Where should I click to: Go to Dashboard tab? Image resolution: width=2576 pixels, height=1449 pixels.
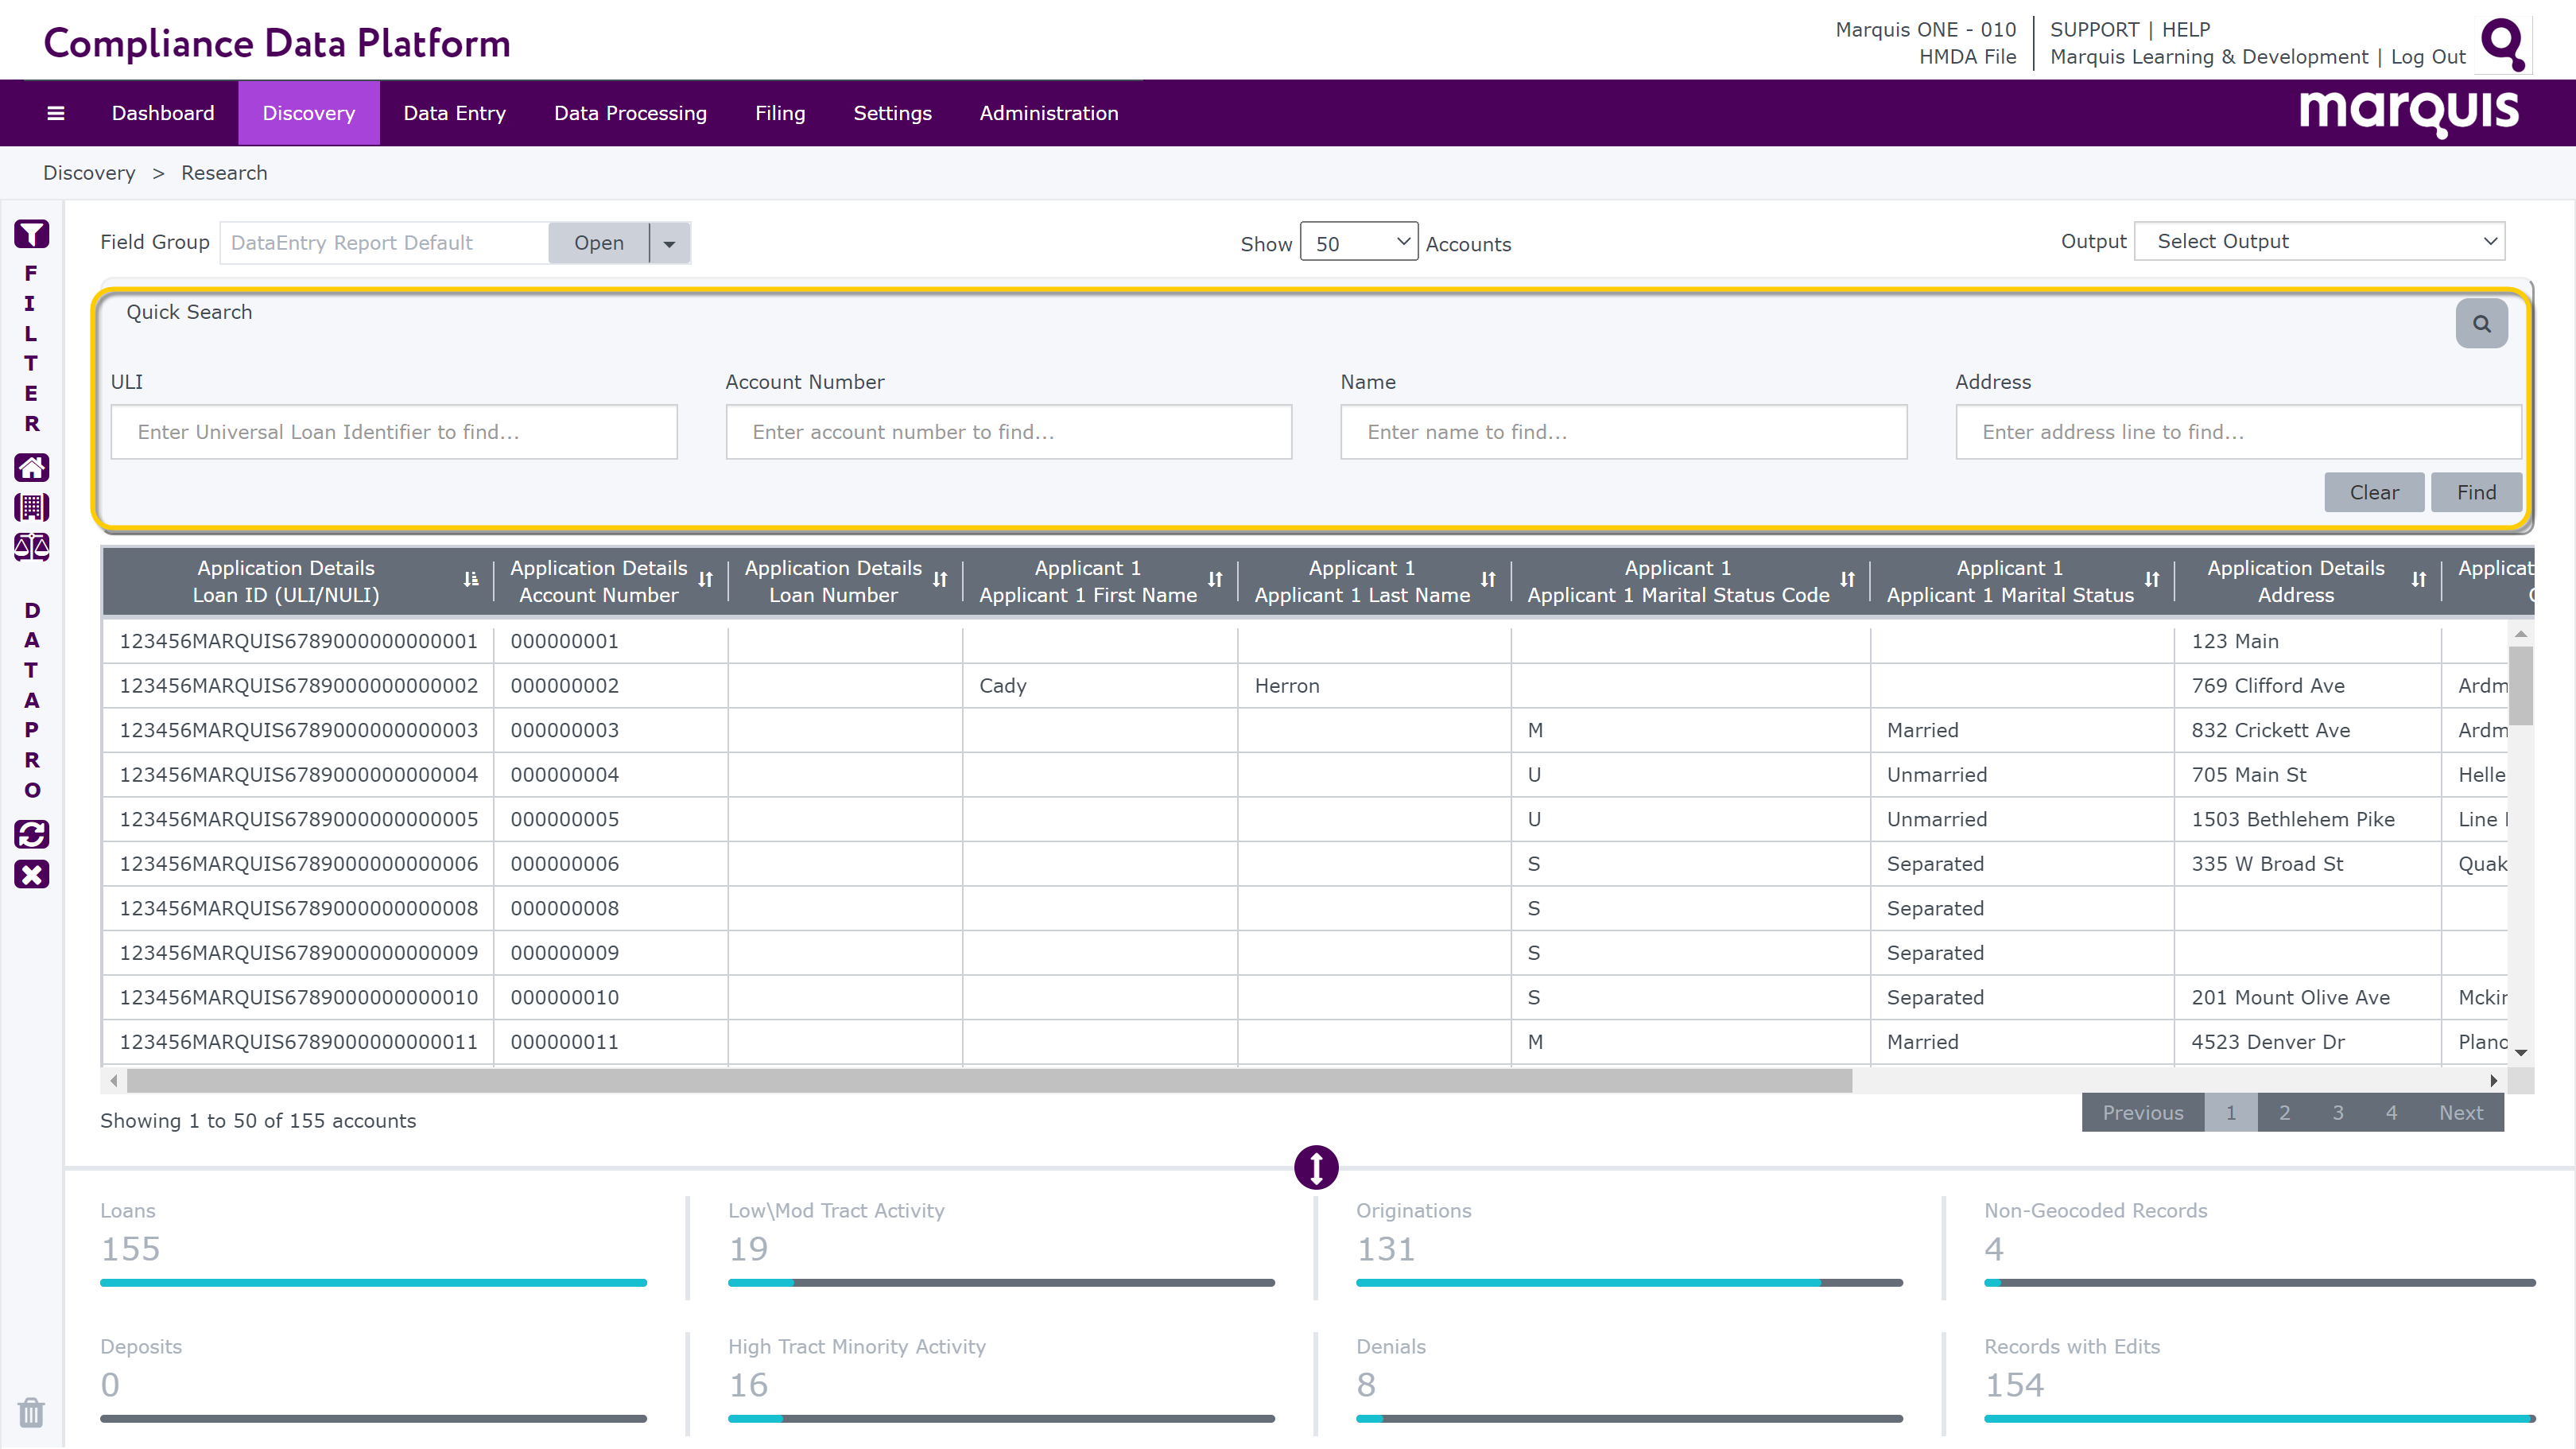[x=163, y=113]
